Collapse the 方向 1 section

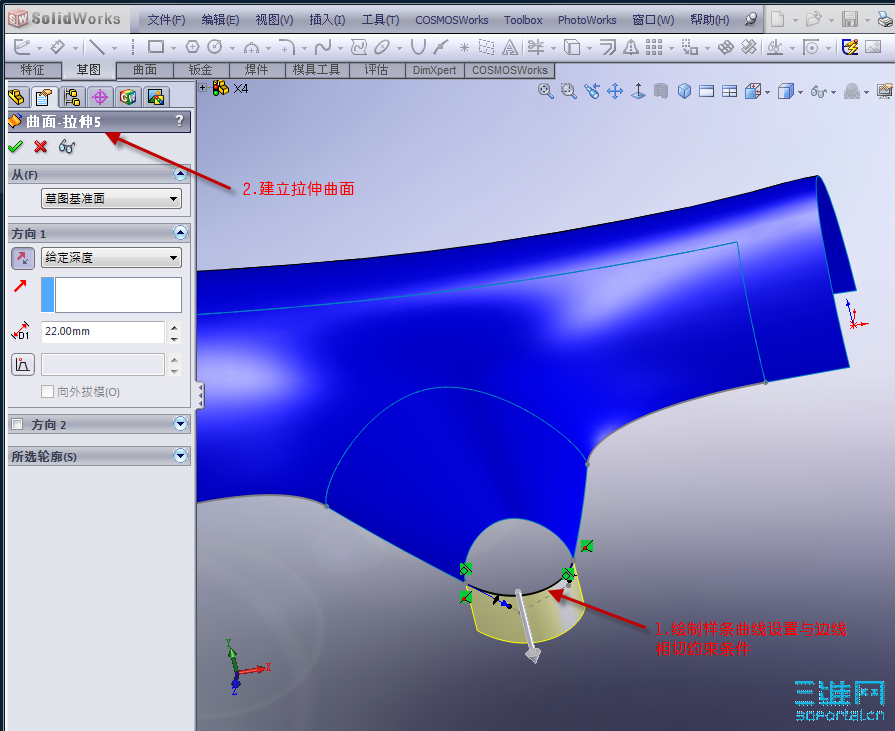[180, 232]
